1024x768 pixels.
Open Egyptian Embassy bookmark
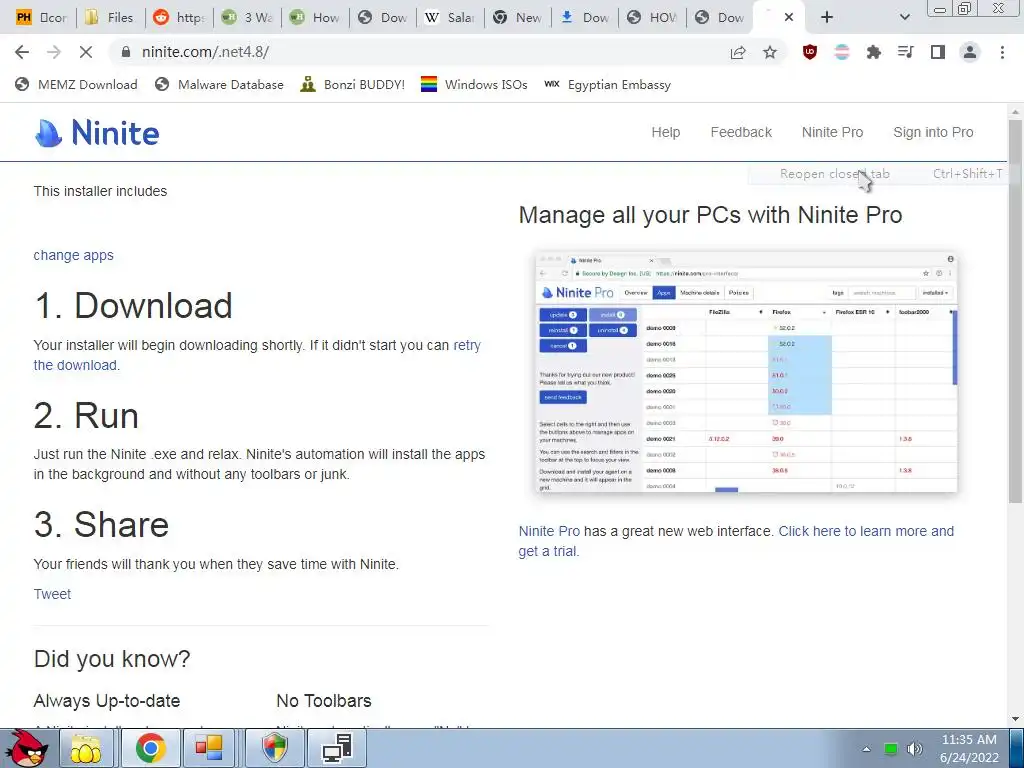point(607,84)
